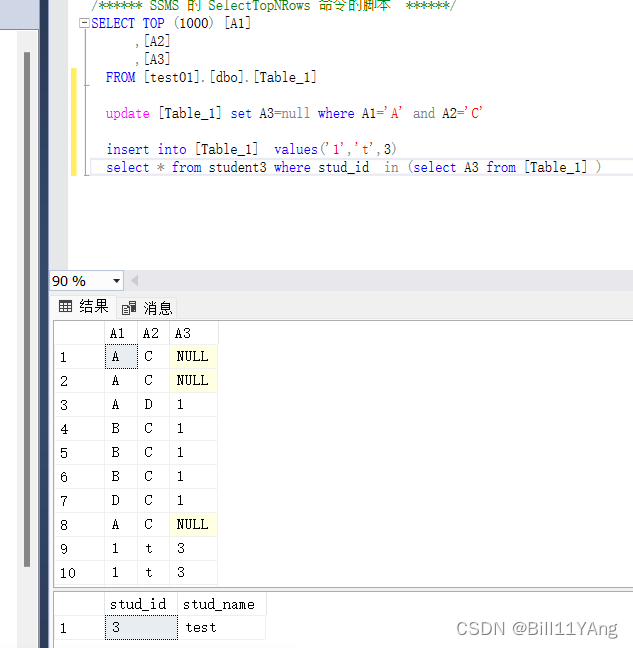Open the 90 % zoom dropdown

click(x=117, y=281)
